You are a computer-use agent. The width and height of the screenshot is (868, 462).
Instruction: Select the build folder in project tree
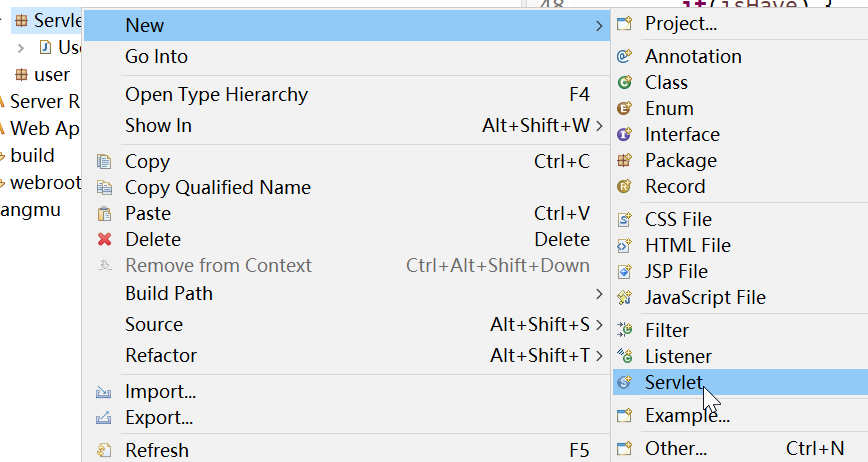pos(32,156)
